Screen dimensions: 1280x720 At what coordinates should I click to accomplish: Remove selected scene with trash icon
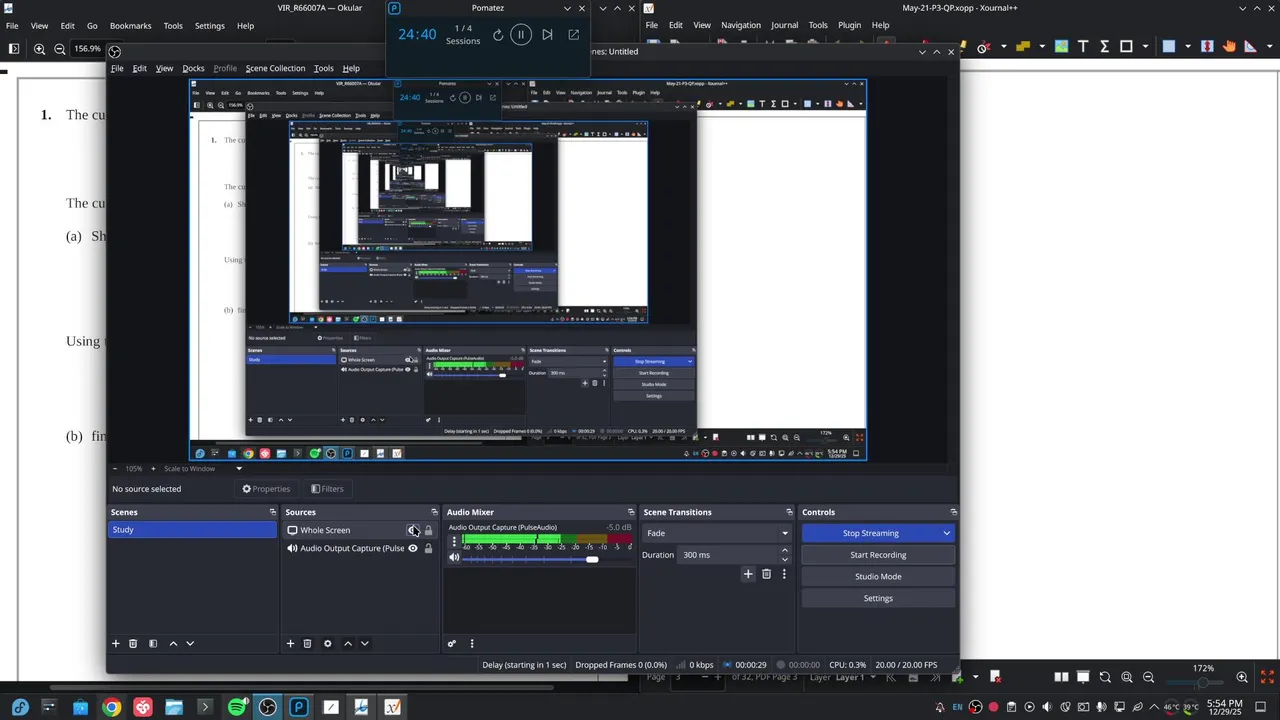[x=133, y=644]
